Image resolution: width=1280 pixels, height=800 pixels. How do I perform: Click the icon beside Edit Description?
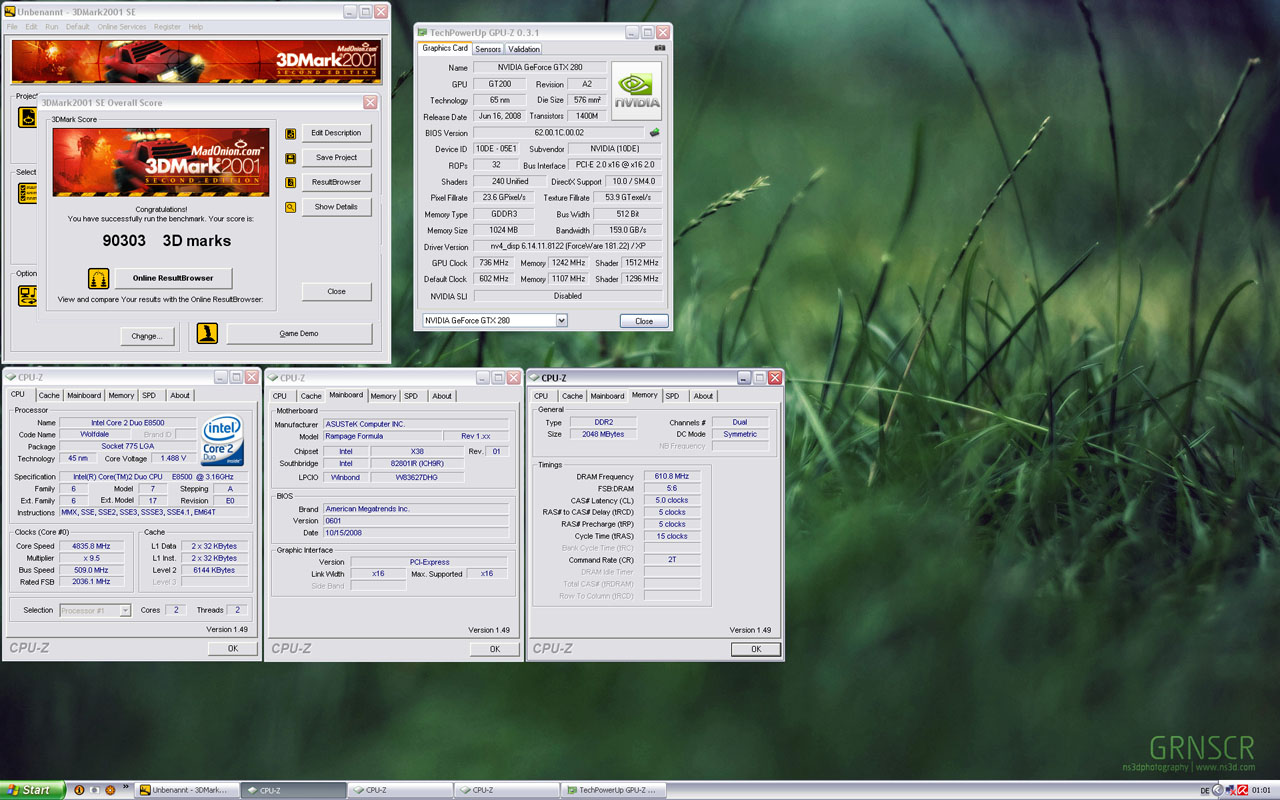pos(290,133)
